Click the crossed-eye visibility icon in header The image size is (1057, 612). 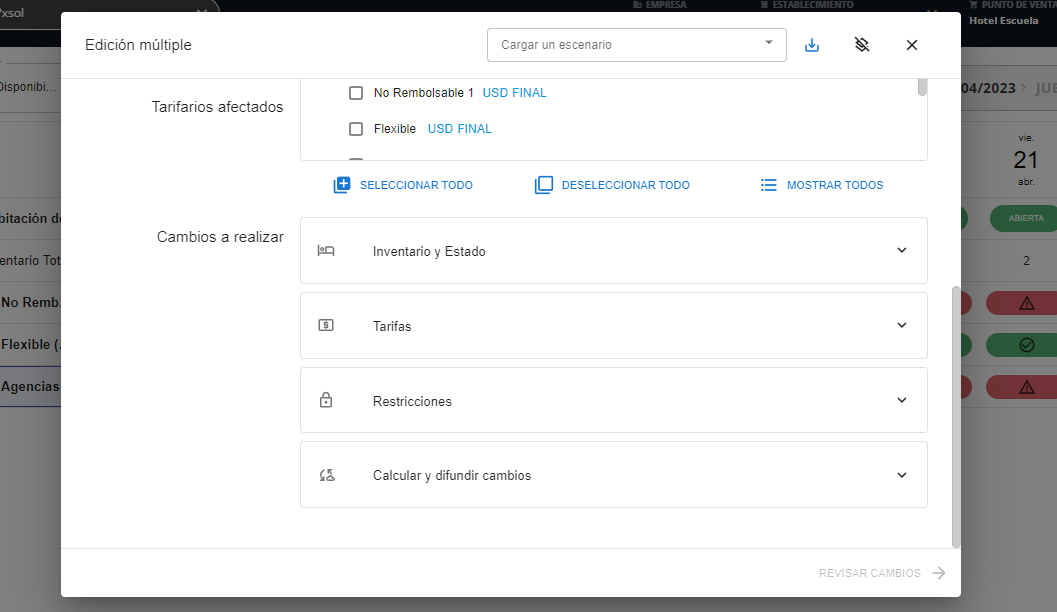(x=861, y=45)
